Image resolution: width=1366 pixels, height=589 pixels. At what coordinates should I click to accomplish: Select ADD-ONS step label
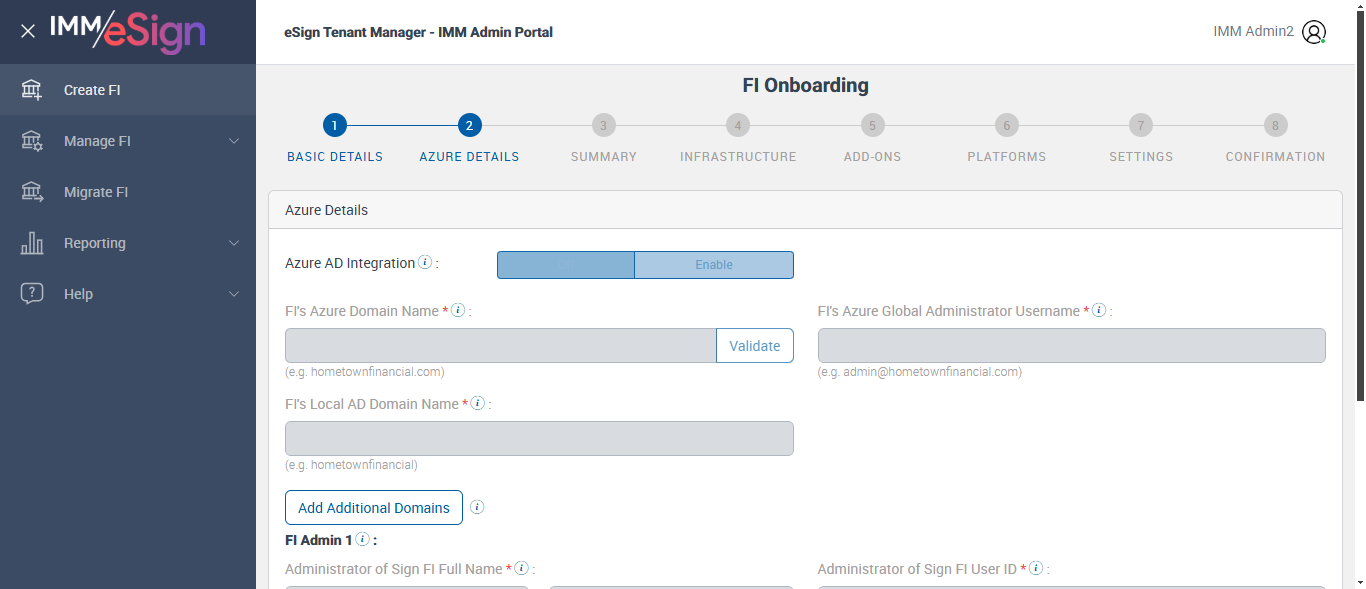pos(872,157)
